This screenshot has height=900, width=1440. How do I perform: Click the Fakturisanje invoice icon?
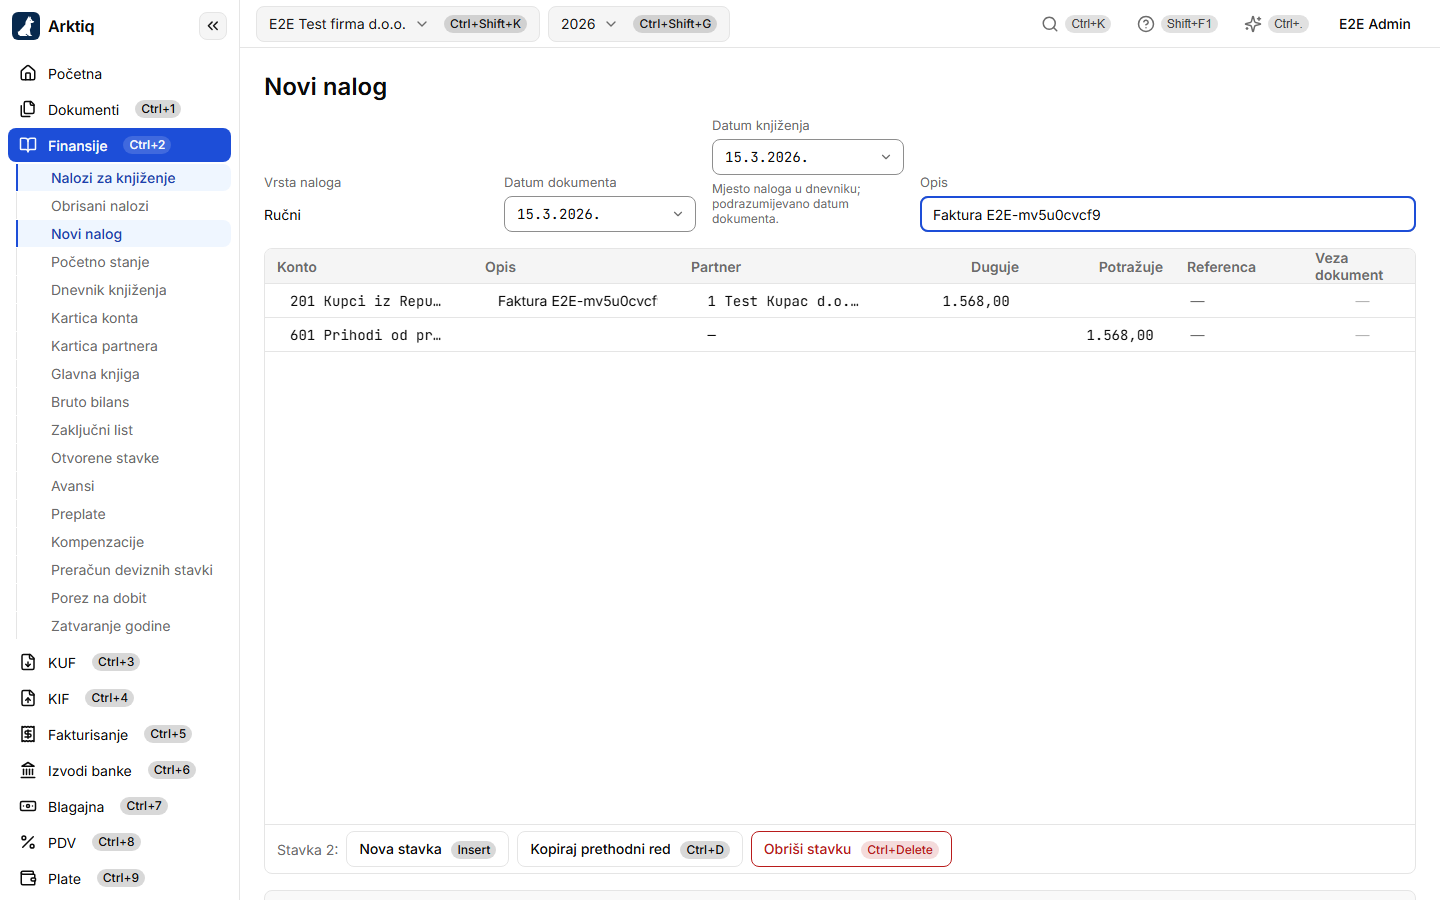click(x=28, y=734)
